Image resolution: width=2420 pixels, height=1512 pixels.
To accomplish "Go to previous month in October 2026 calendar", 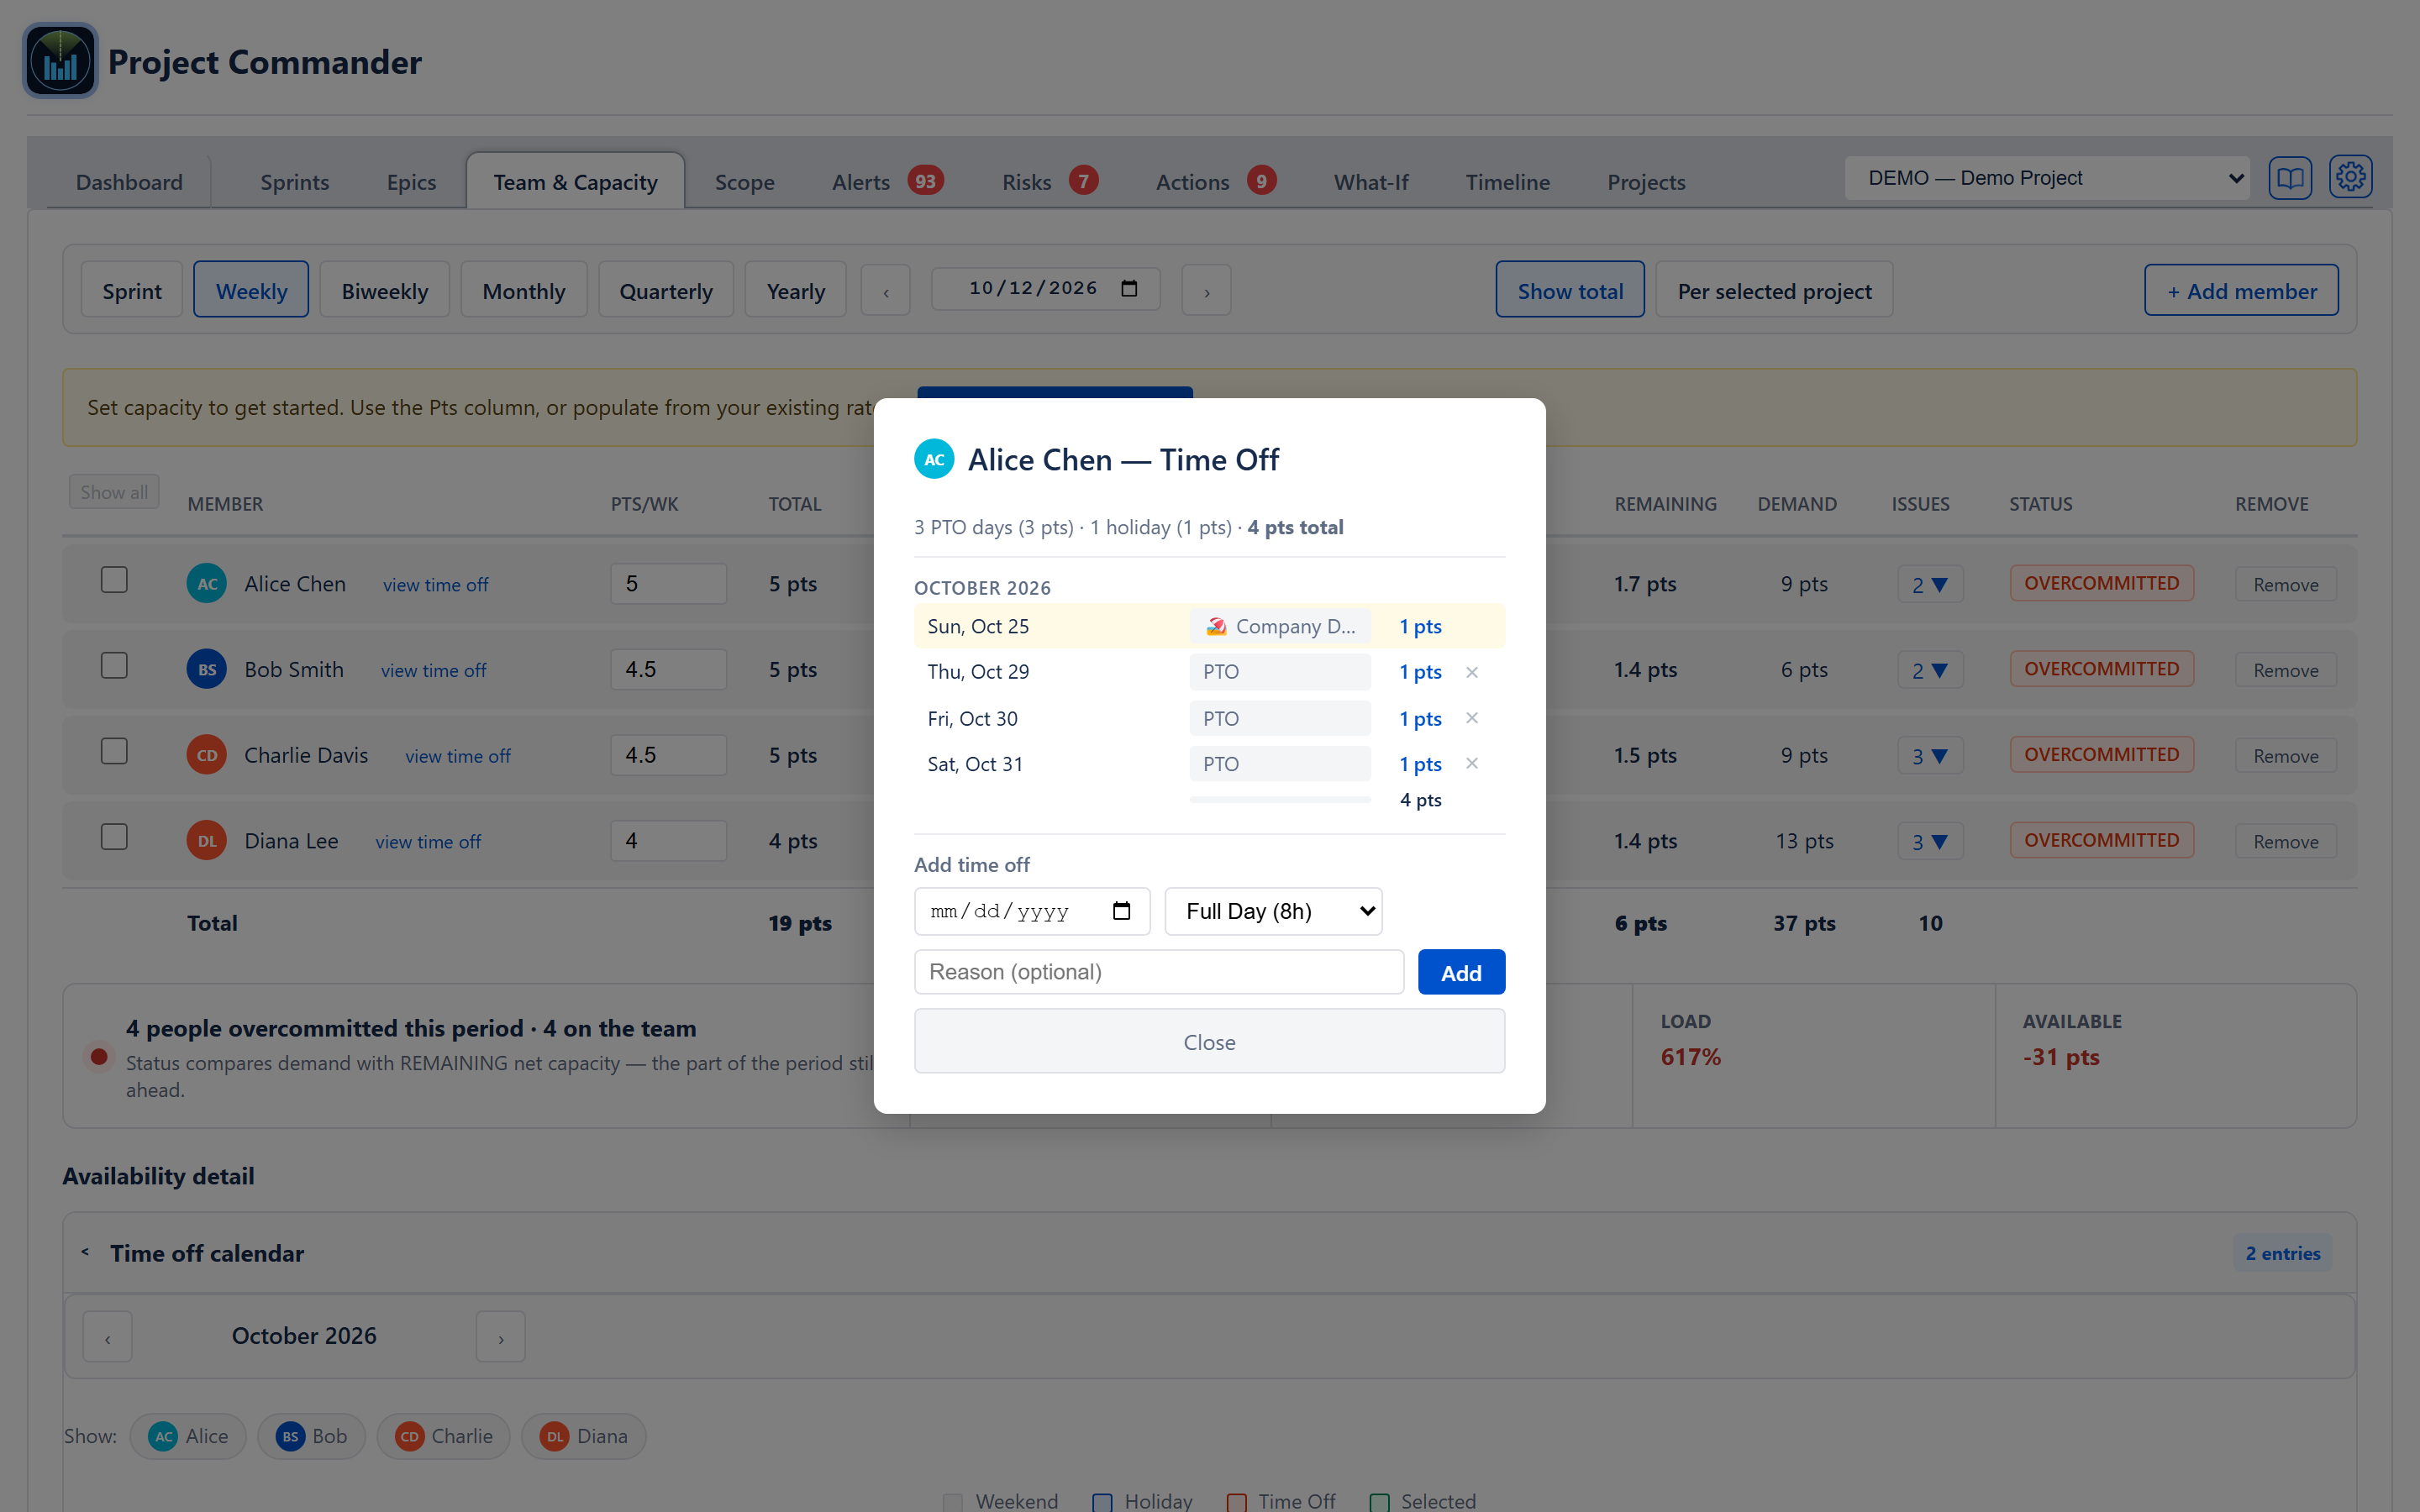I will [108, 1337].
